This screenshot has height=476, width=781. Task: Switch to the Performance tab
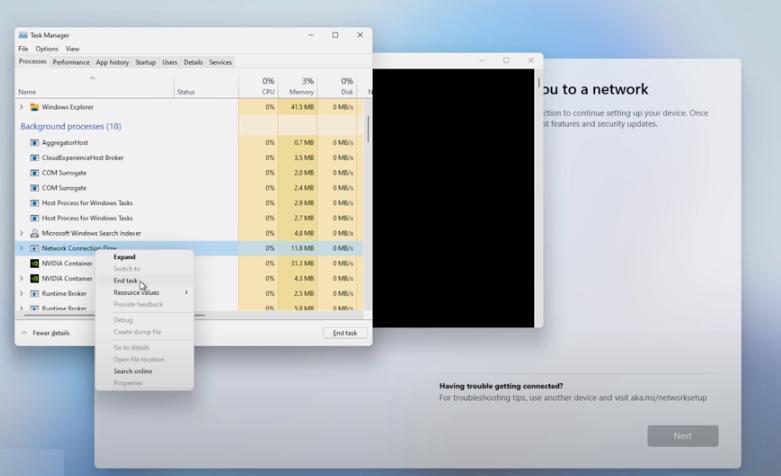pos(71,62)
